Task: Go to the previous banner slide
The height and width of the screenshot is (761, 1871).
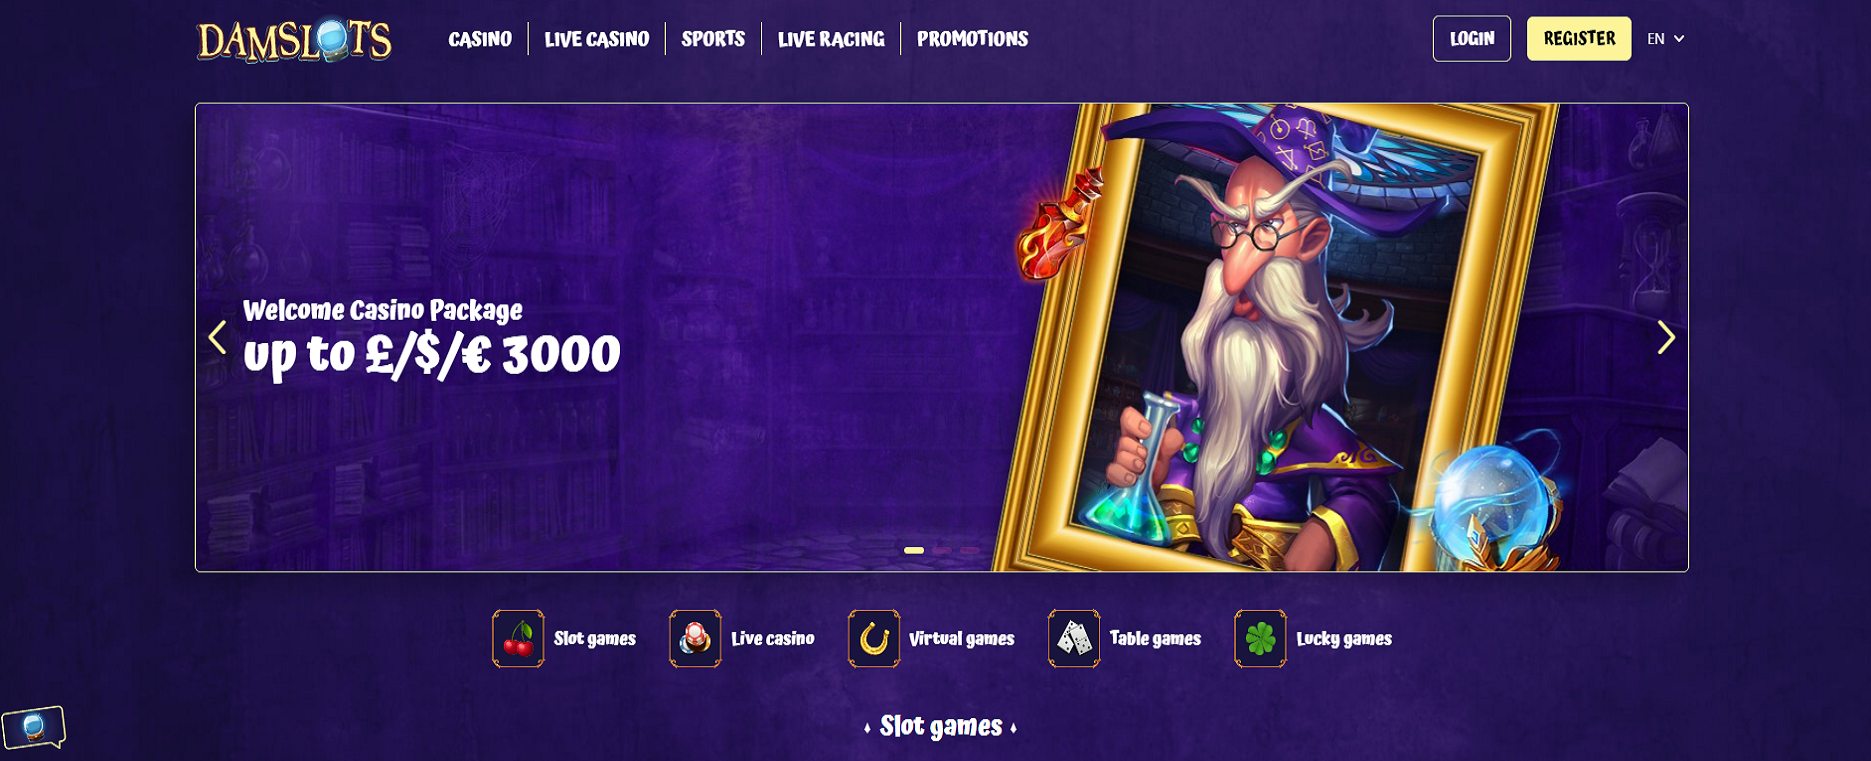Action: [x=217, y=337]
